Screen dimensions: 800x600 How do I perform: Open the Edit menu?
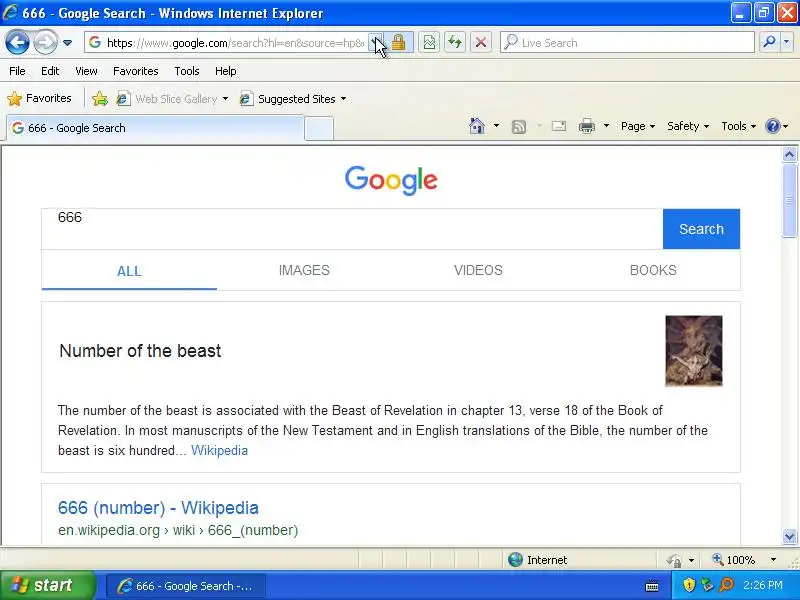(50, 71)
